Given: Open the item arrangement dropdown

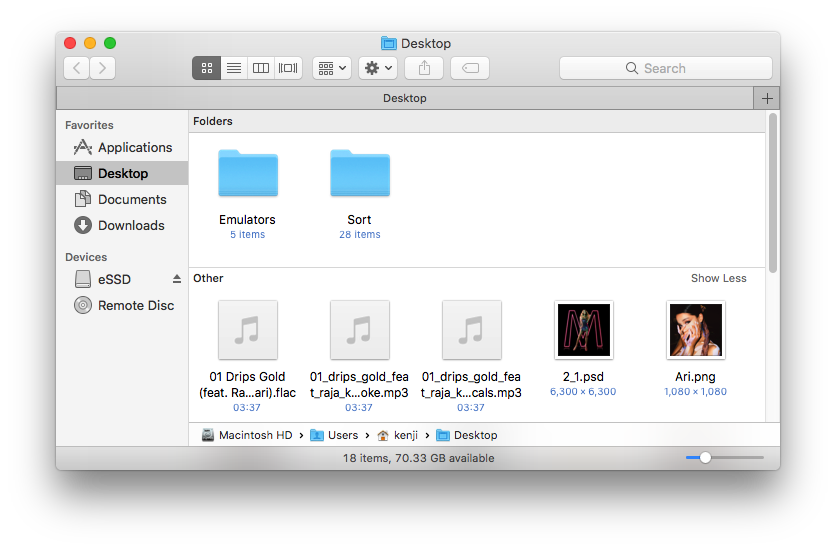Looking at the screenshot, I should click(x=332, y=68).
